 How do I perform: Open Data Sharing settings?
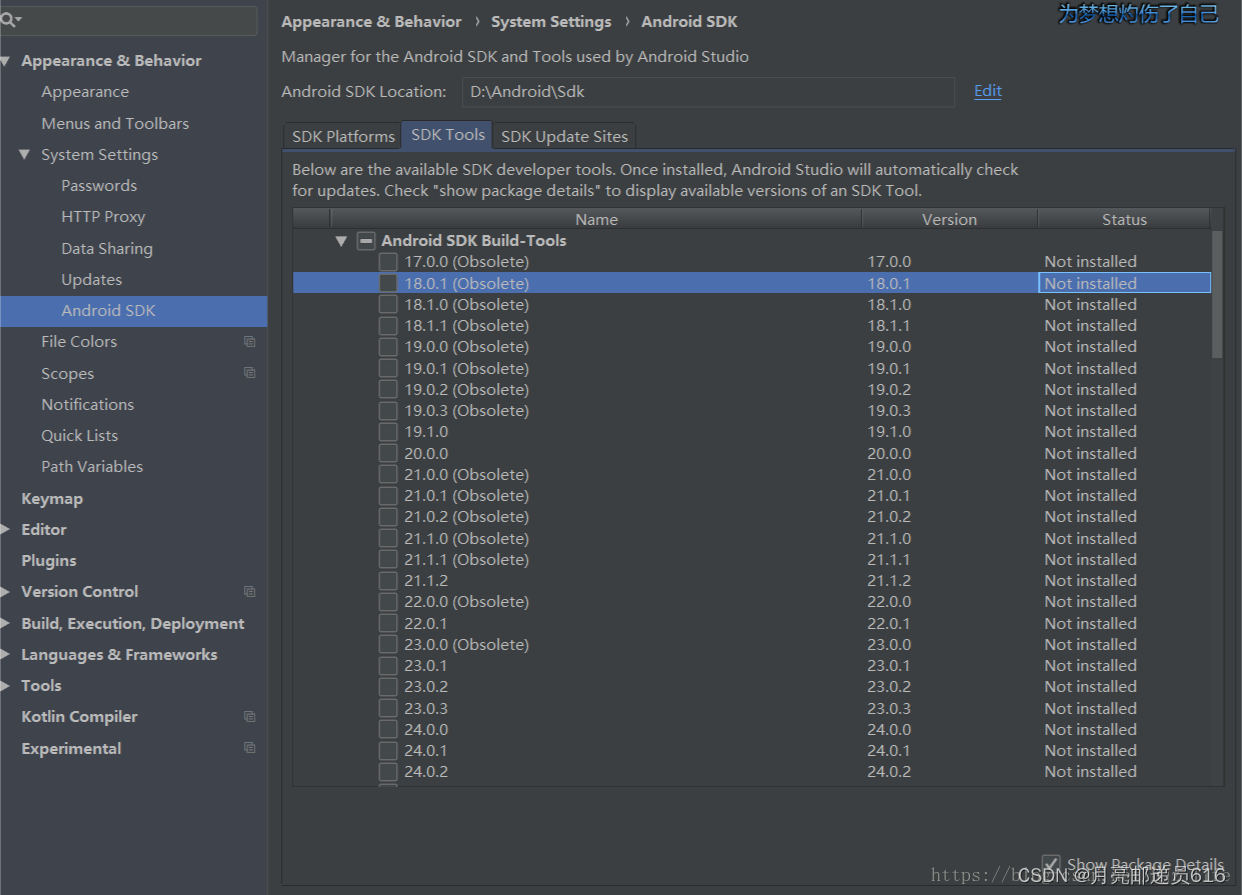(107, 249)
